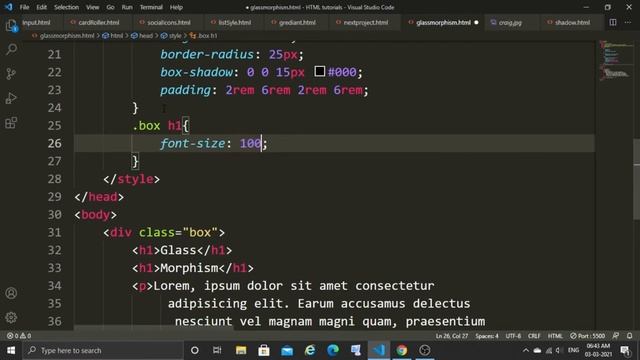640x360 pixels.
Task: Open the Terminal menu
Action: (151, 7)
